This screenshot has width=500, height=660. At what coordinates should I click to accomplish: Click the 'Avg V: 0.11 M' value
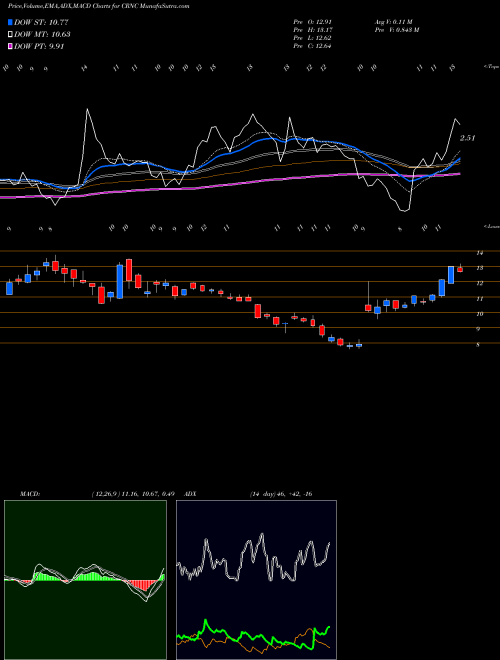coord(395,22)
